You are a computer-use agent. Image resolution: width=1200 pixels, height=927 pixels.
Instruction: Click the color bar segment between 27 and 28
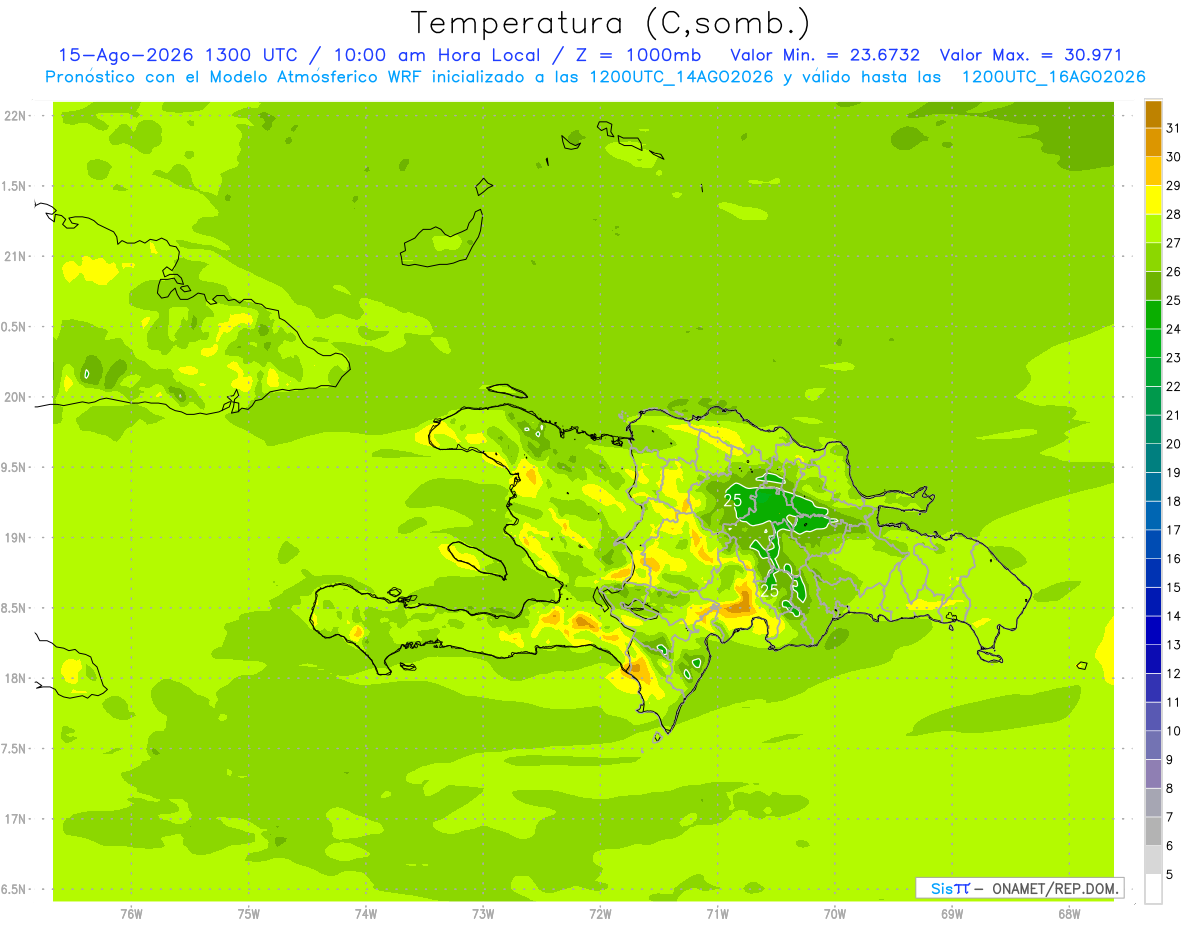1153,229
